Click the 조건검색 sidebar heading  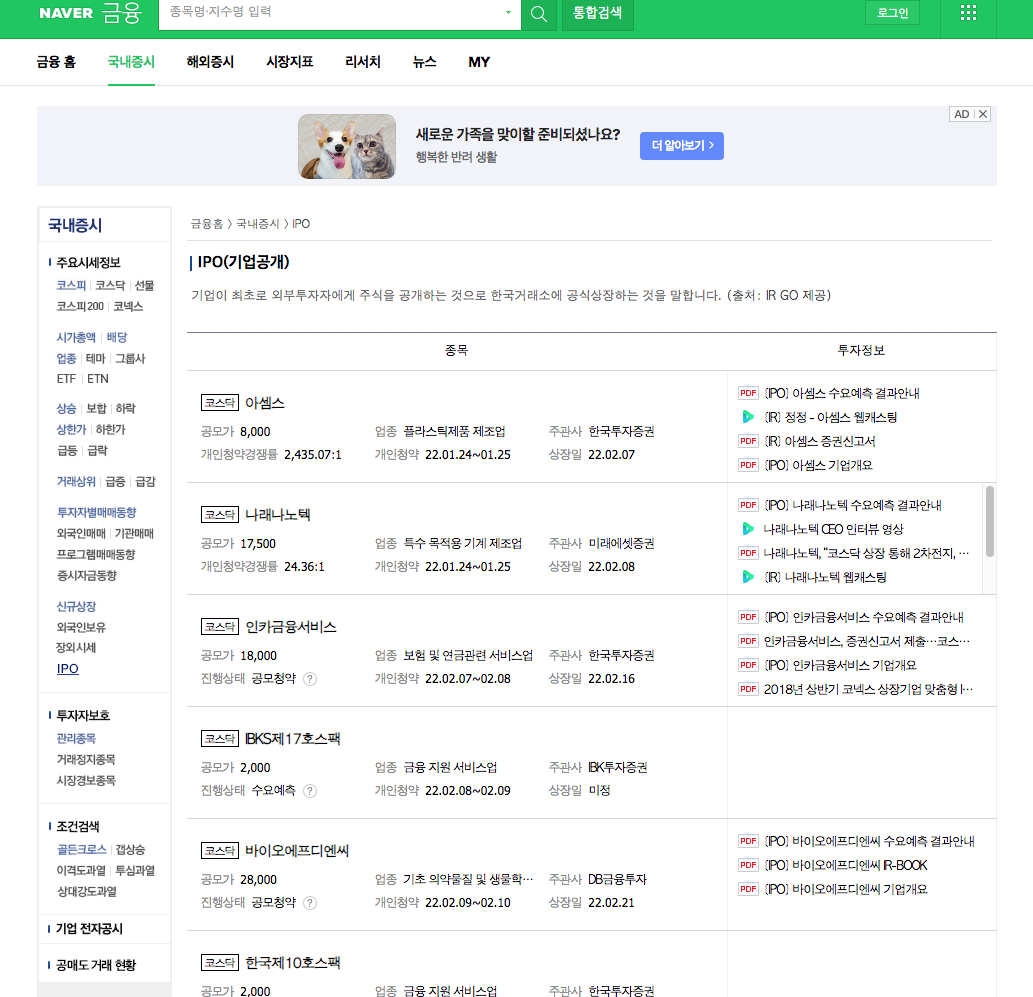click(x=77, y=826)
